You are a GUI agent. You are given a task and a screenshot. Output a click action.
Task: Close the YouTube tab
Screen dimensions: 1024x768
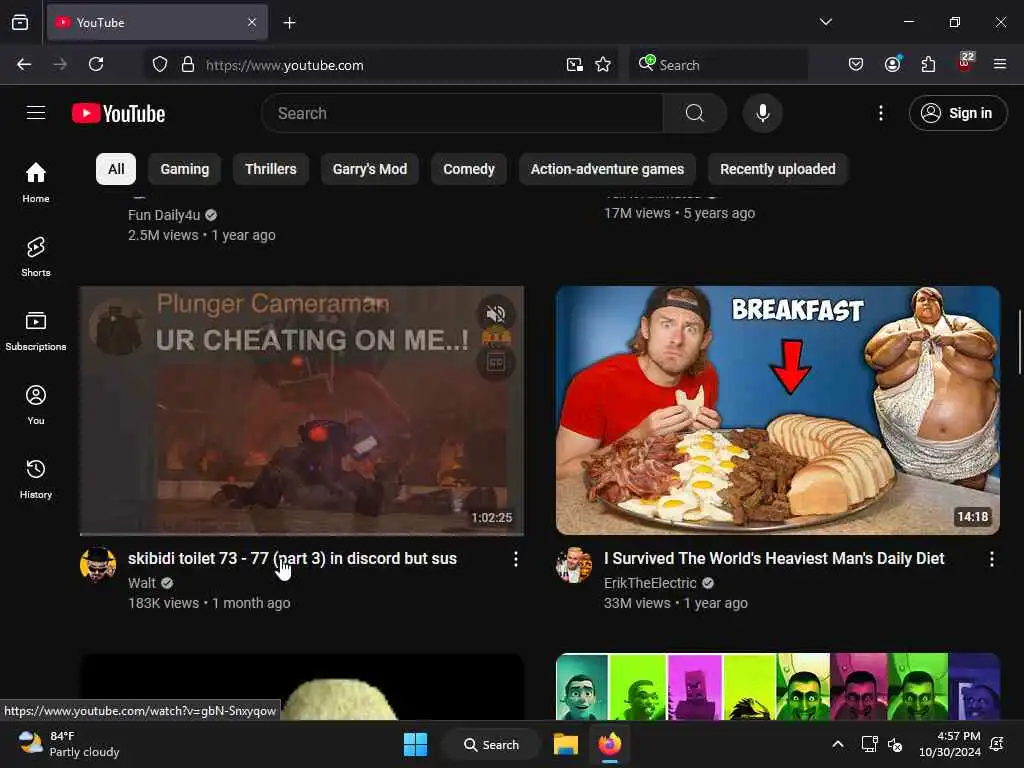coord(252,22)
